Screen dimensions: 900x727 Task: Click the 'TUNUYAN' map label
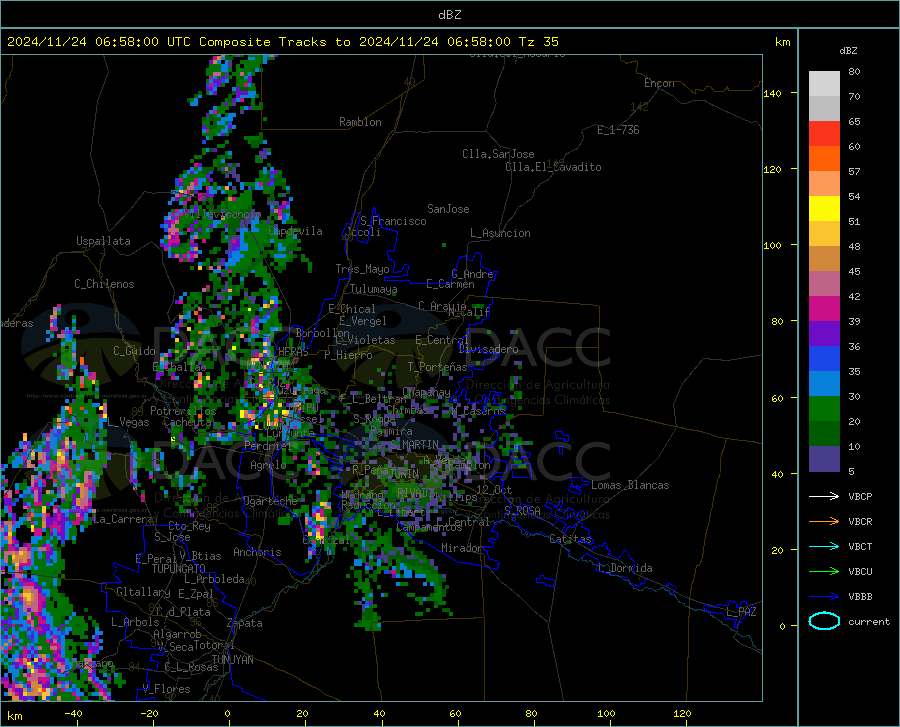pyautogui.click(x=232, y=659)
